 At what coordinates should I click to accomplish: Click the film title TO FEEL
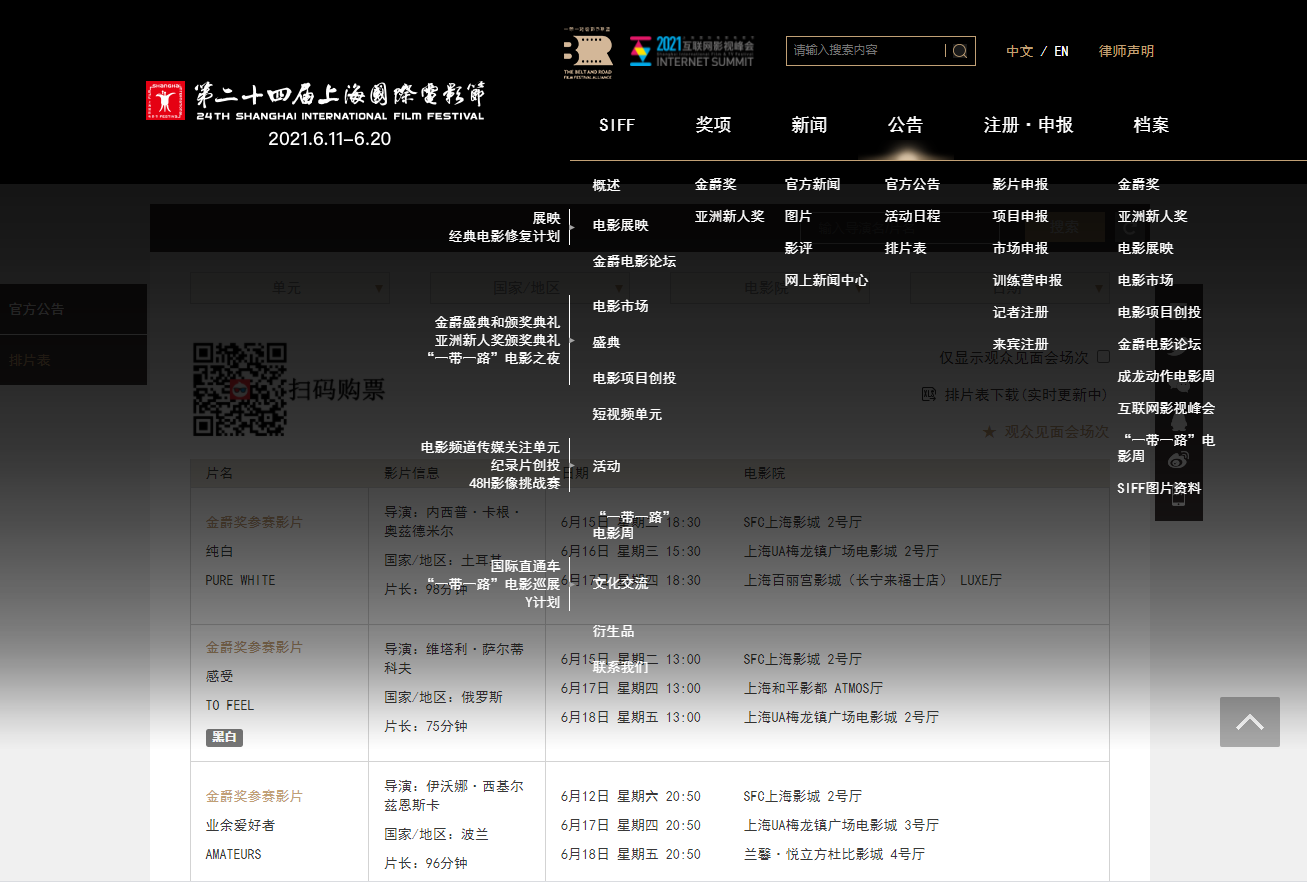230,705
